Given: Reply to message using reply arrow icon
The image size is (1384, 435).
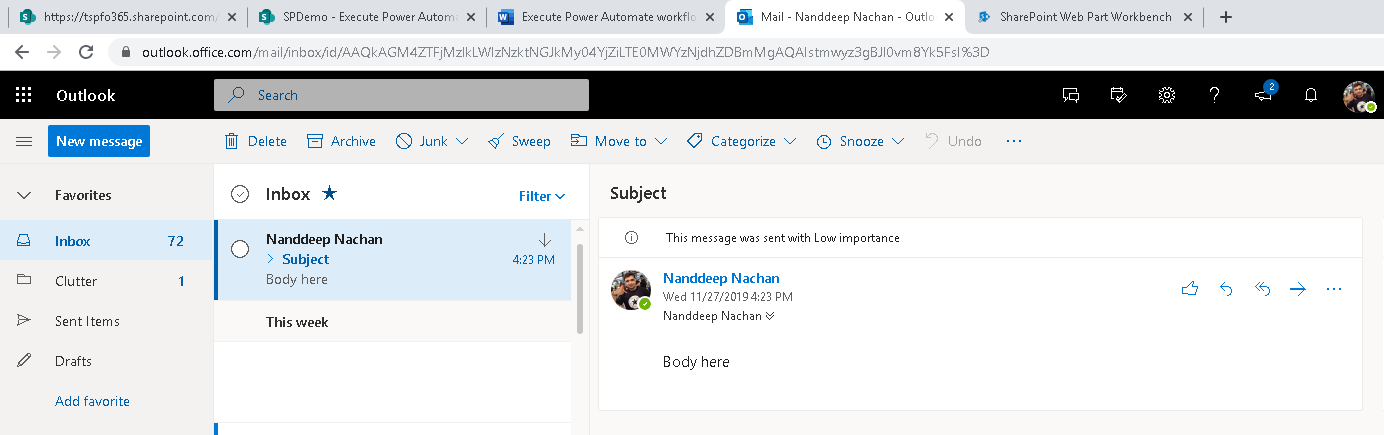Looking at the screenshot, I should click(x=1226, y=289).
